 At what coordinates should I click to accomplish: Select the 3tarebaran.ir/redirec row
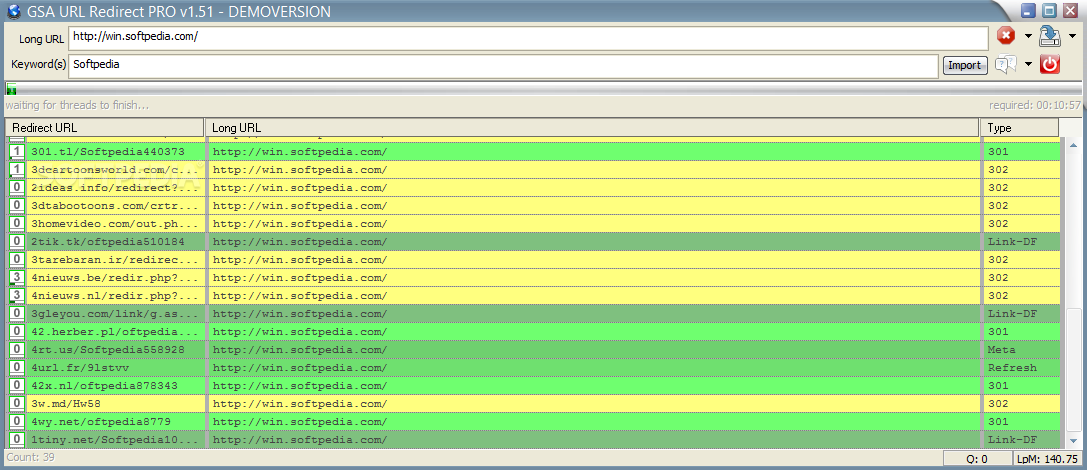click(534, 260)
